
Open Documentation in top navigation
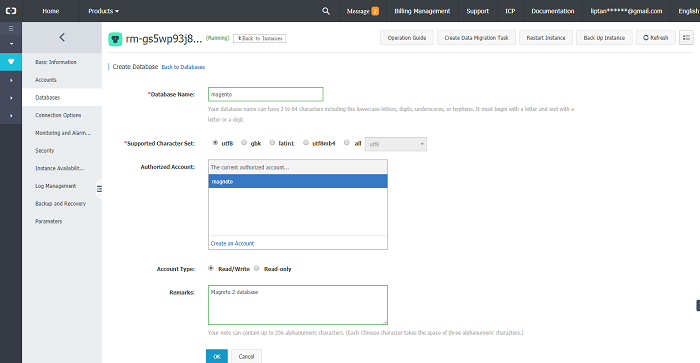[x=552, y=11]
